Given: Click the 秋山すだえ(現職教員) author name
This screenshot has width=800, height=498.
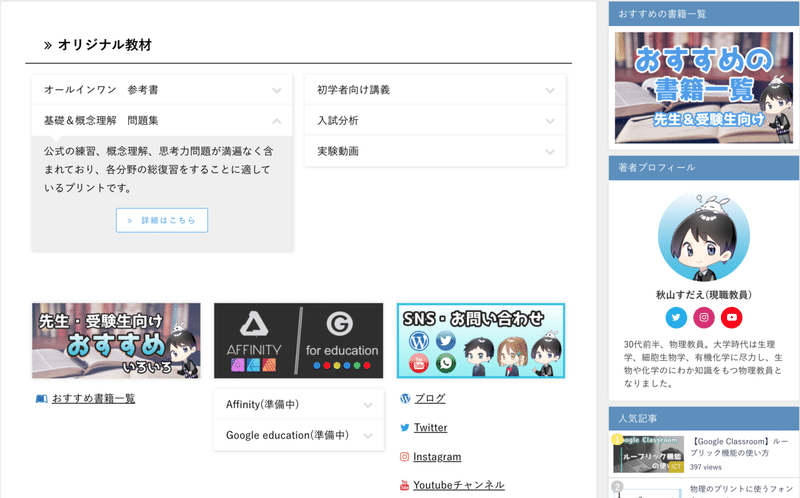Looking at the screenshot, I should tap(704, 295).
